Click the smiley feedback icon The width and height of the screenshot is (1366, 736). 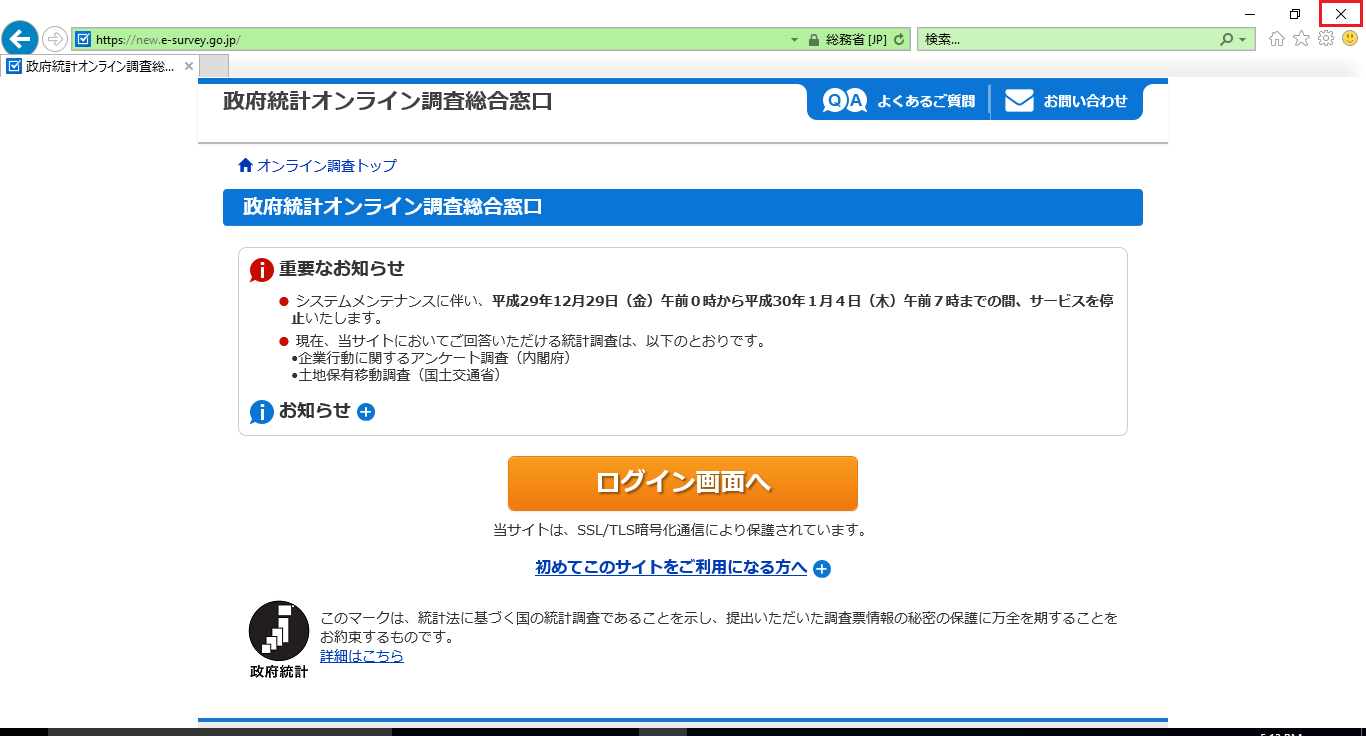point(1350,39)
